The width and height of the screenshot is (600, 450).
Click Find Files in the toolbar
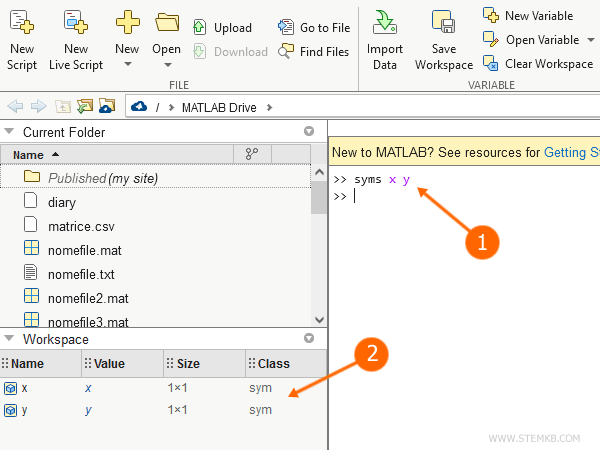tap(314, 52)
